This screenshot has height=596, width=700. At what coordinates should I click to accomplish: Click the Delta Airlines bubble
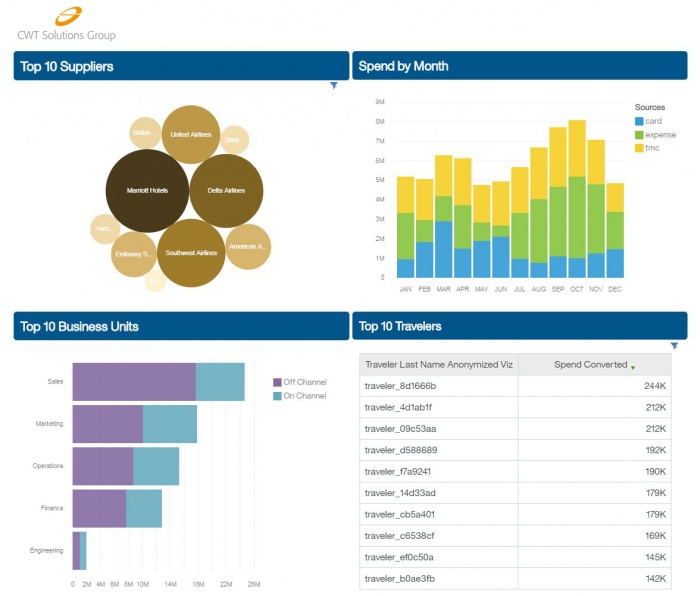pyautogui.click(x=226, y=190)
